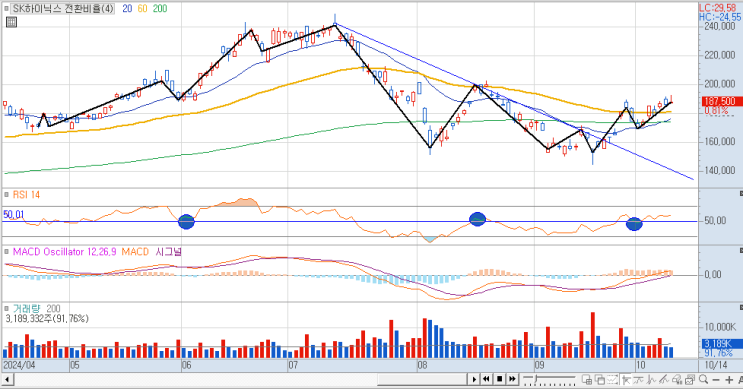
Task: Click the HC:-24.55 value
Action: click(720, 17)
